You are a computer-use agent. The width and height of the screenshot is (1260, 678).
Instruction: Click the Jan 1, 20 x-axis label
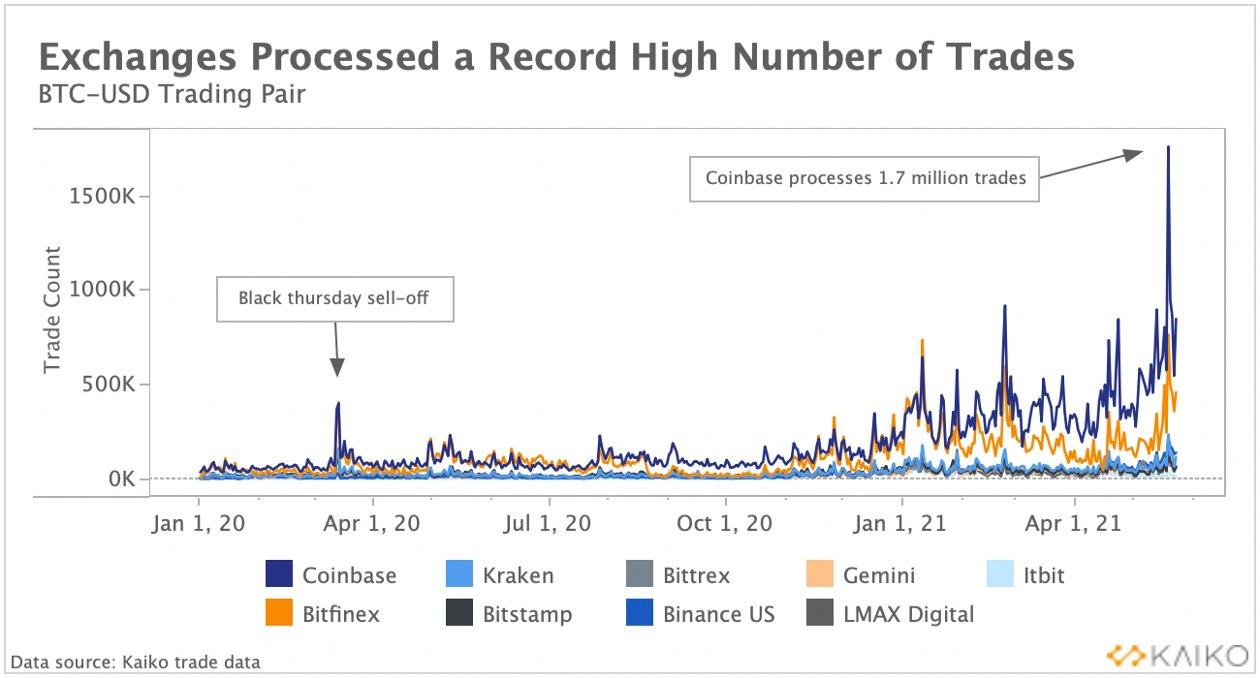197,523
